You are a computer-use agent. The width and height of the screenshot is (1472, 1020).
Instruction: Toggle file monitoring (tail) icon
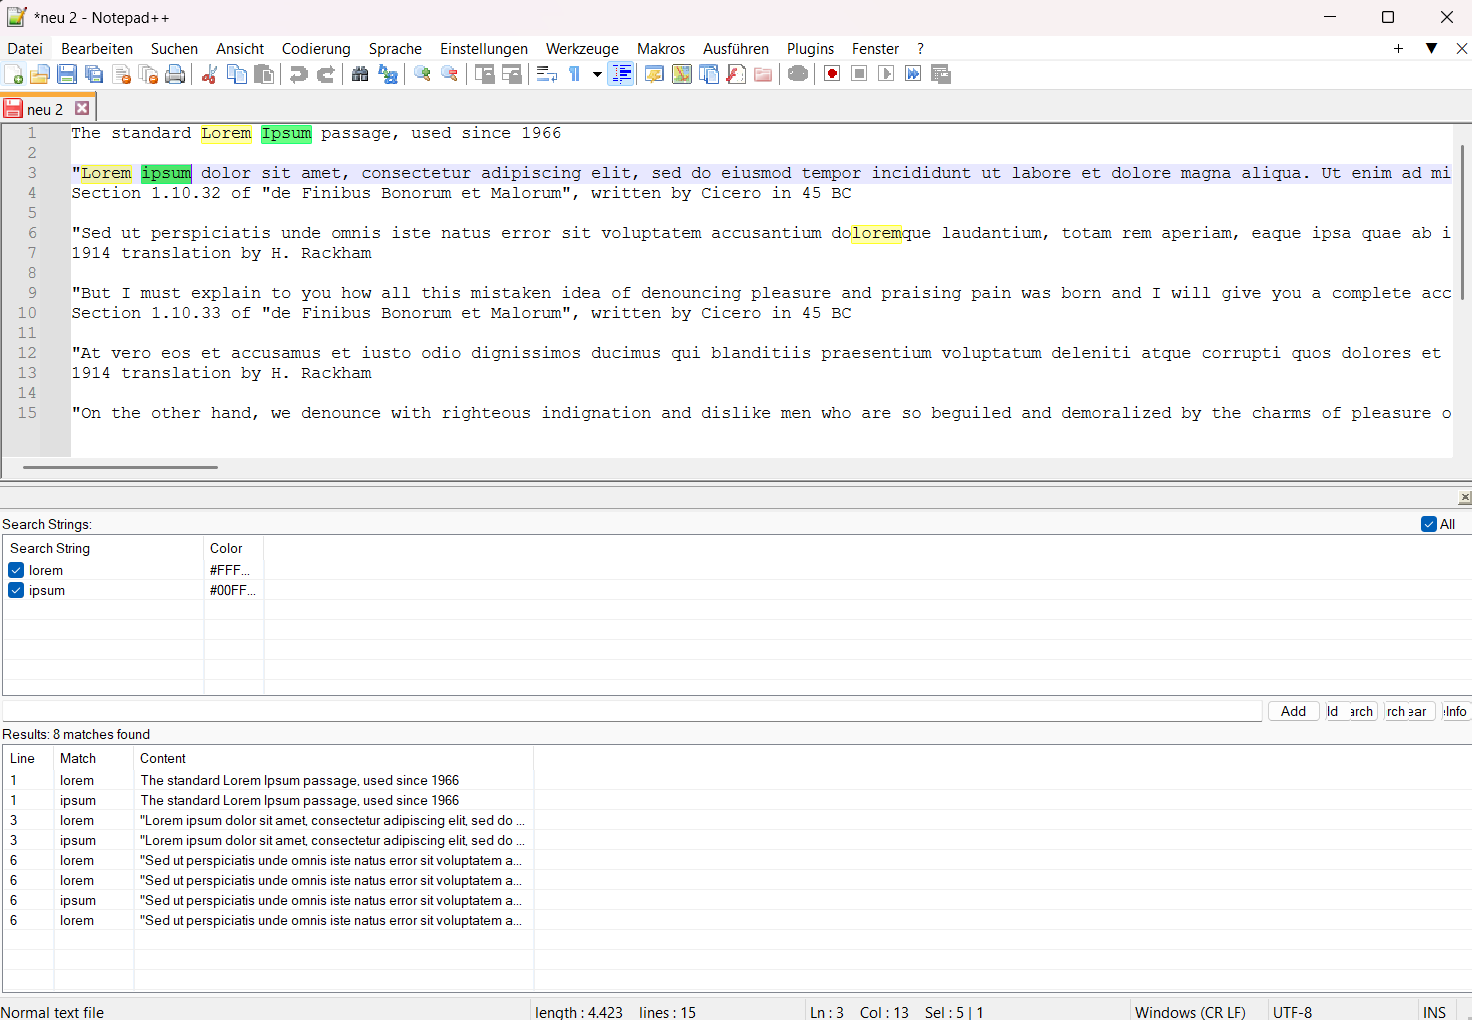click(x=798, y=74)
